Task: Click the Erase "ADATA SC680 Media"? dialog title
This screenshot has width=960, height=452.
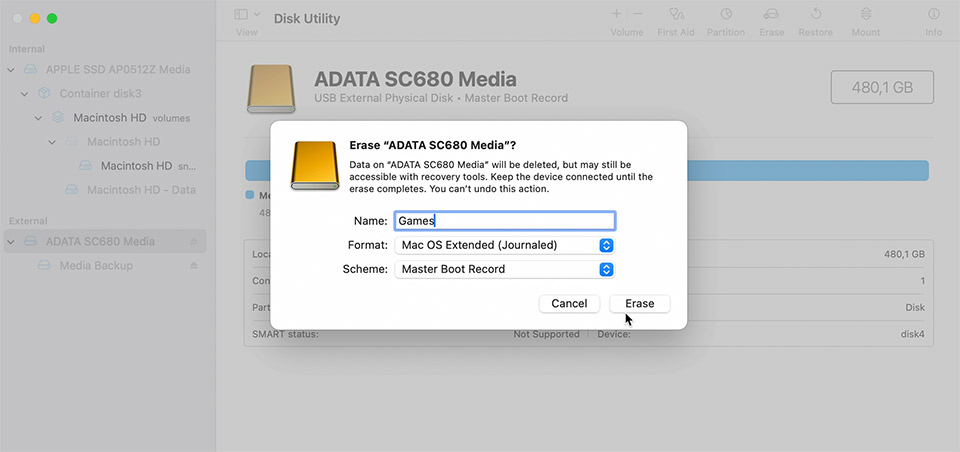Action: (x=433, y=145)
